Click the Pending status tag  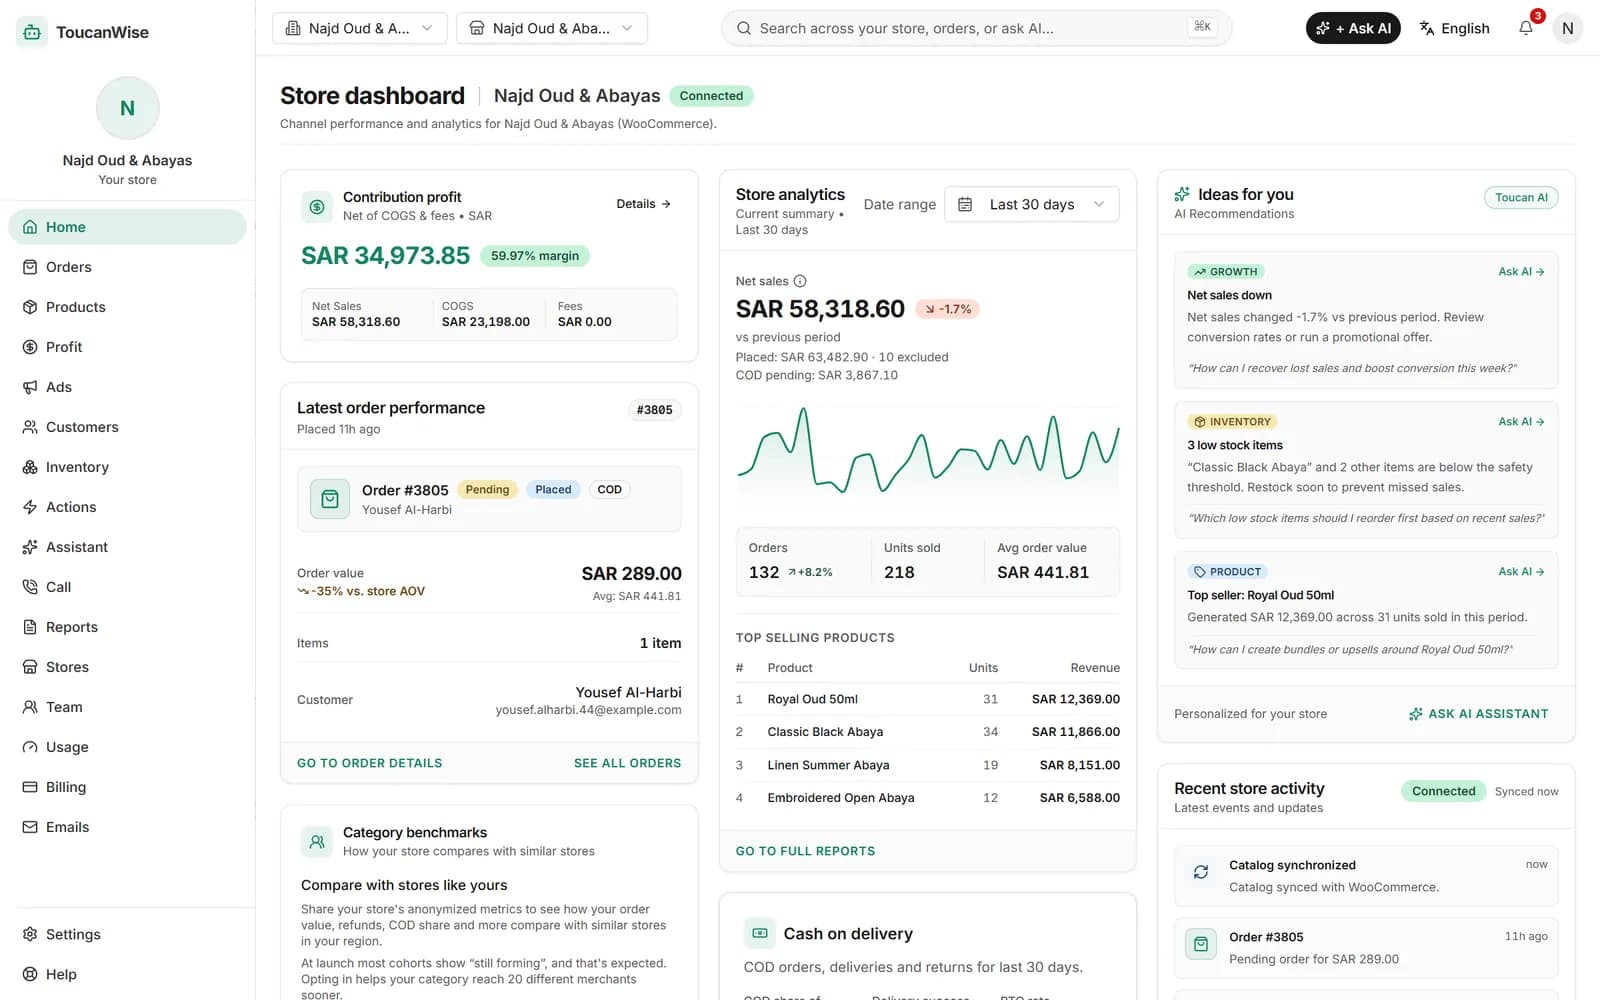pyautogui.click(x=487, y=490)
